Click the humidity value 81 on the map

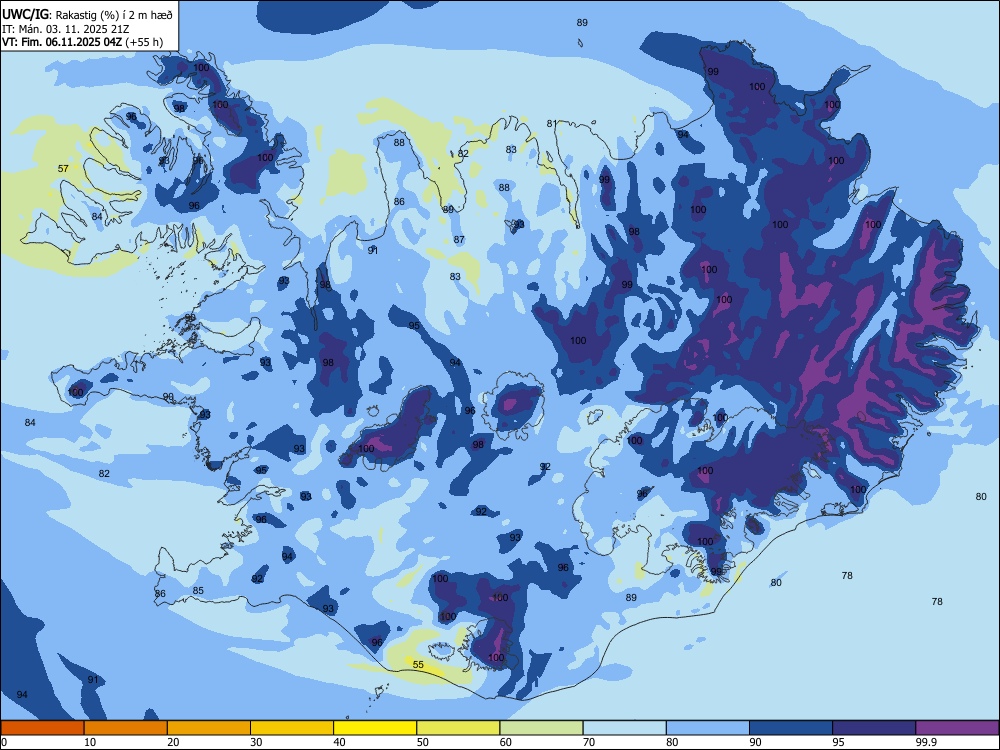tap(552, 123)
